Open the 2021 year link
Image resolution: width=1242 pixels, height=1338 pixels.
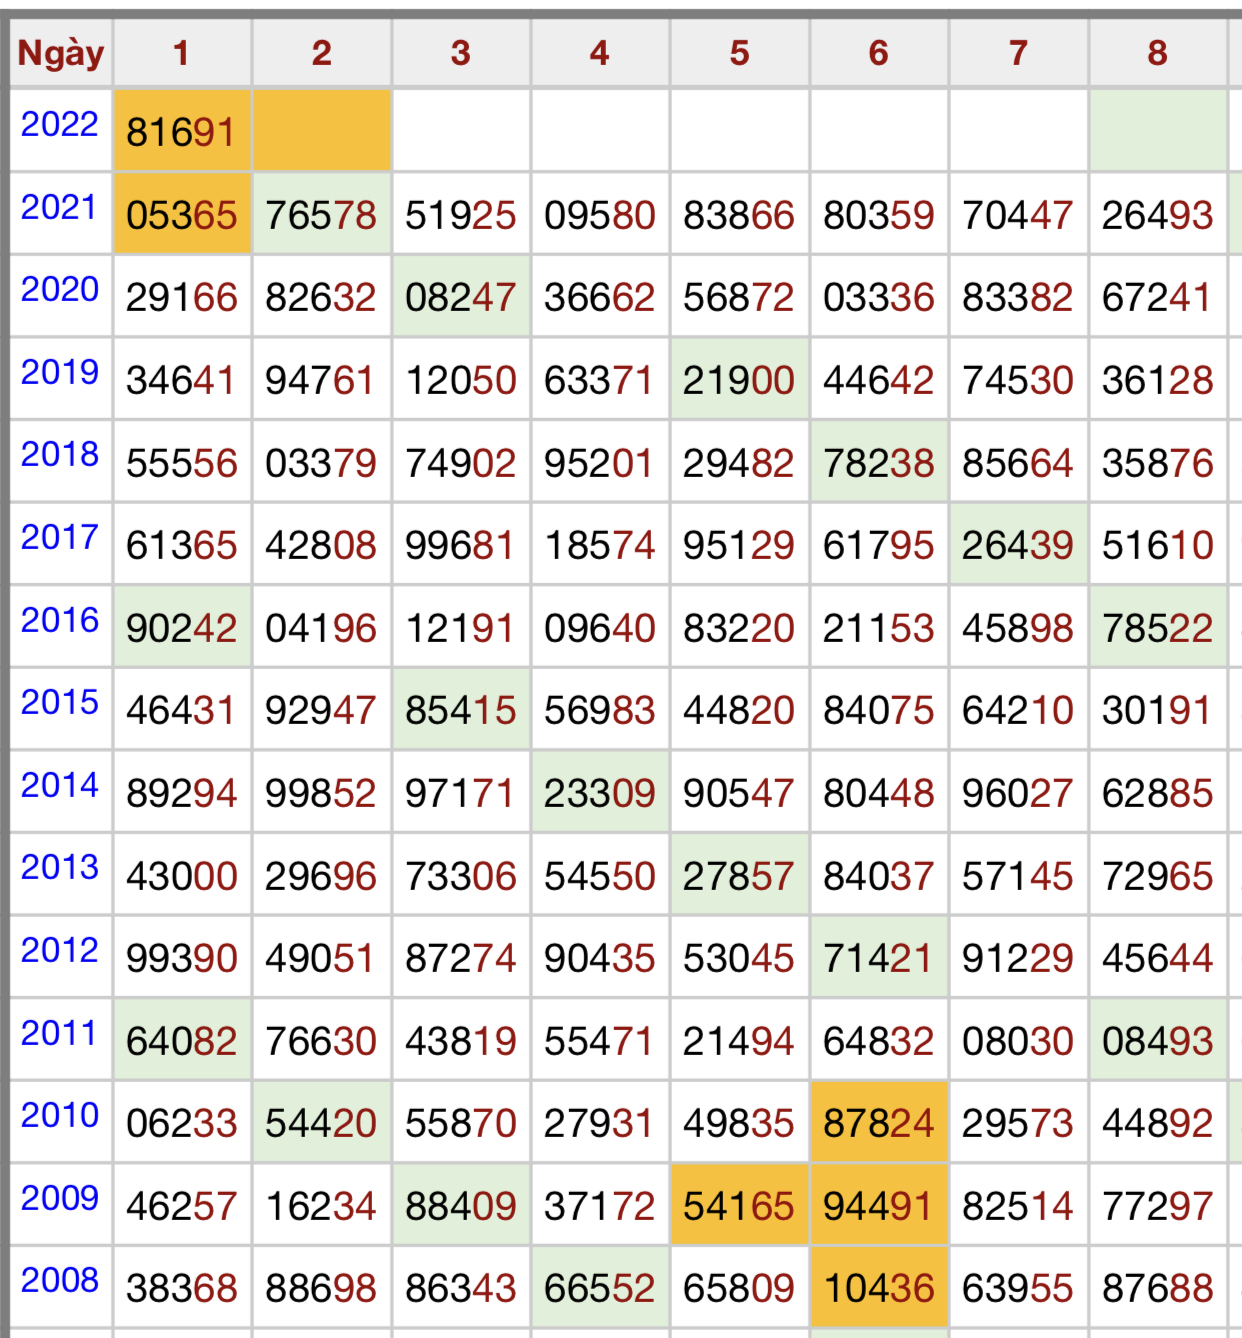click(x=60, y=208)
